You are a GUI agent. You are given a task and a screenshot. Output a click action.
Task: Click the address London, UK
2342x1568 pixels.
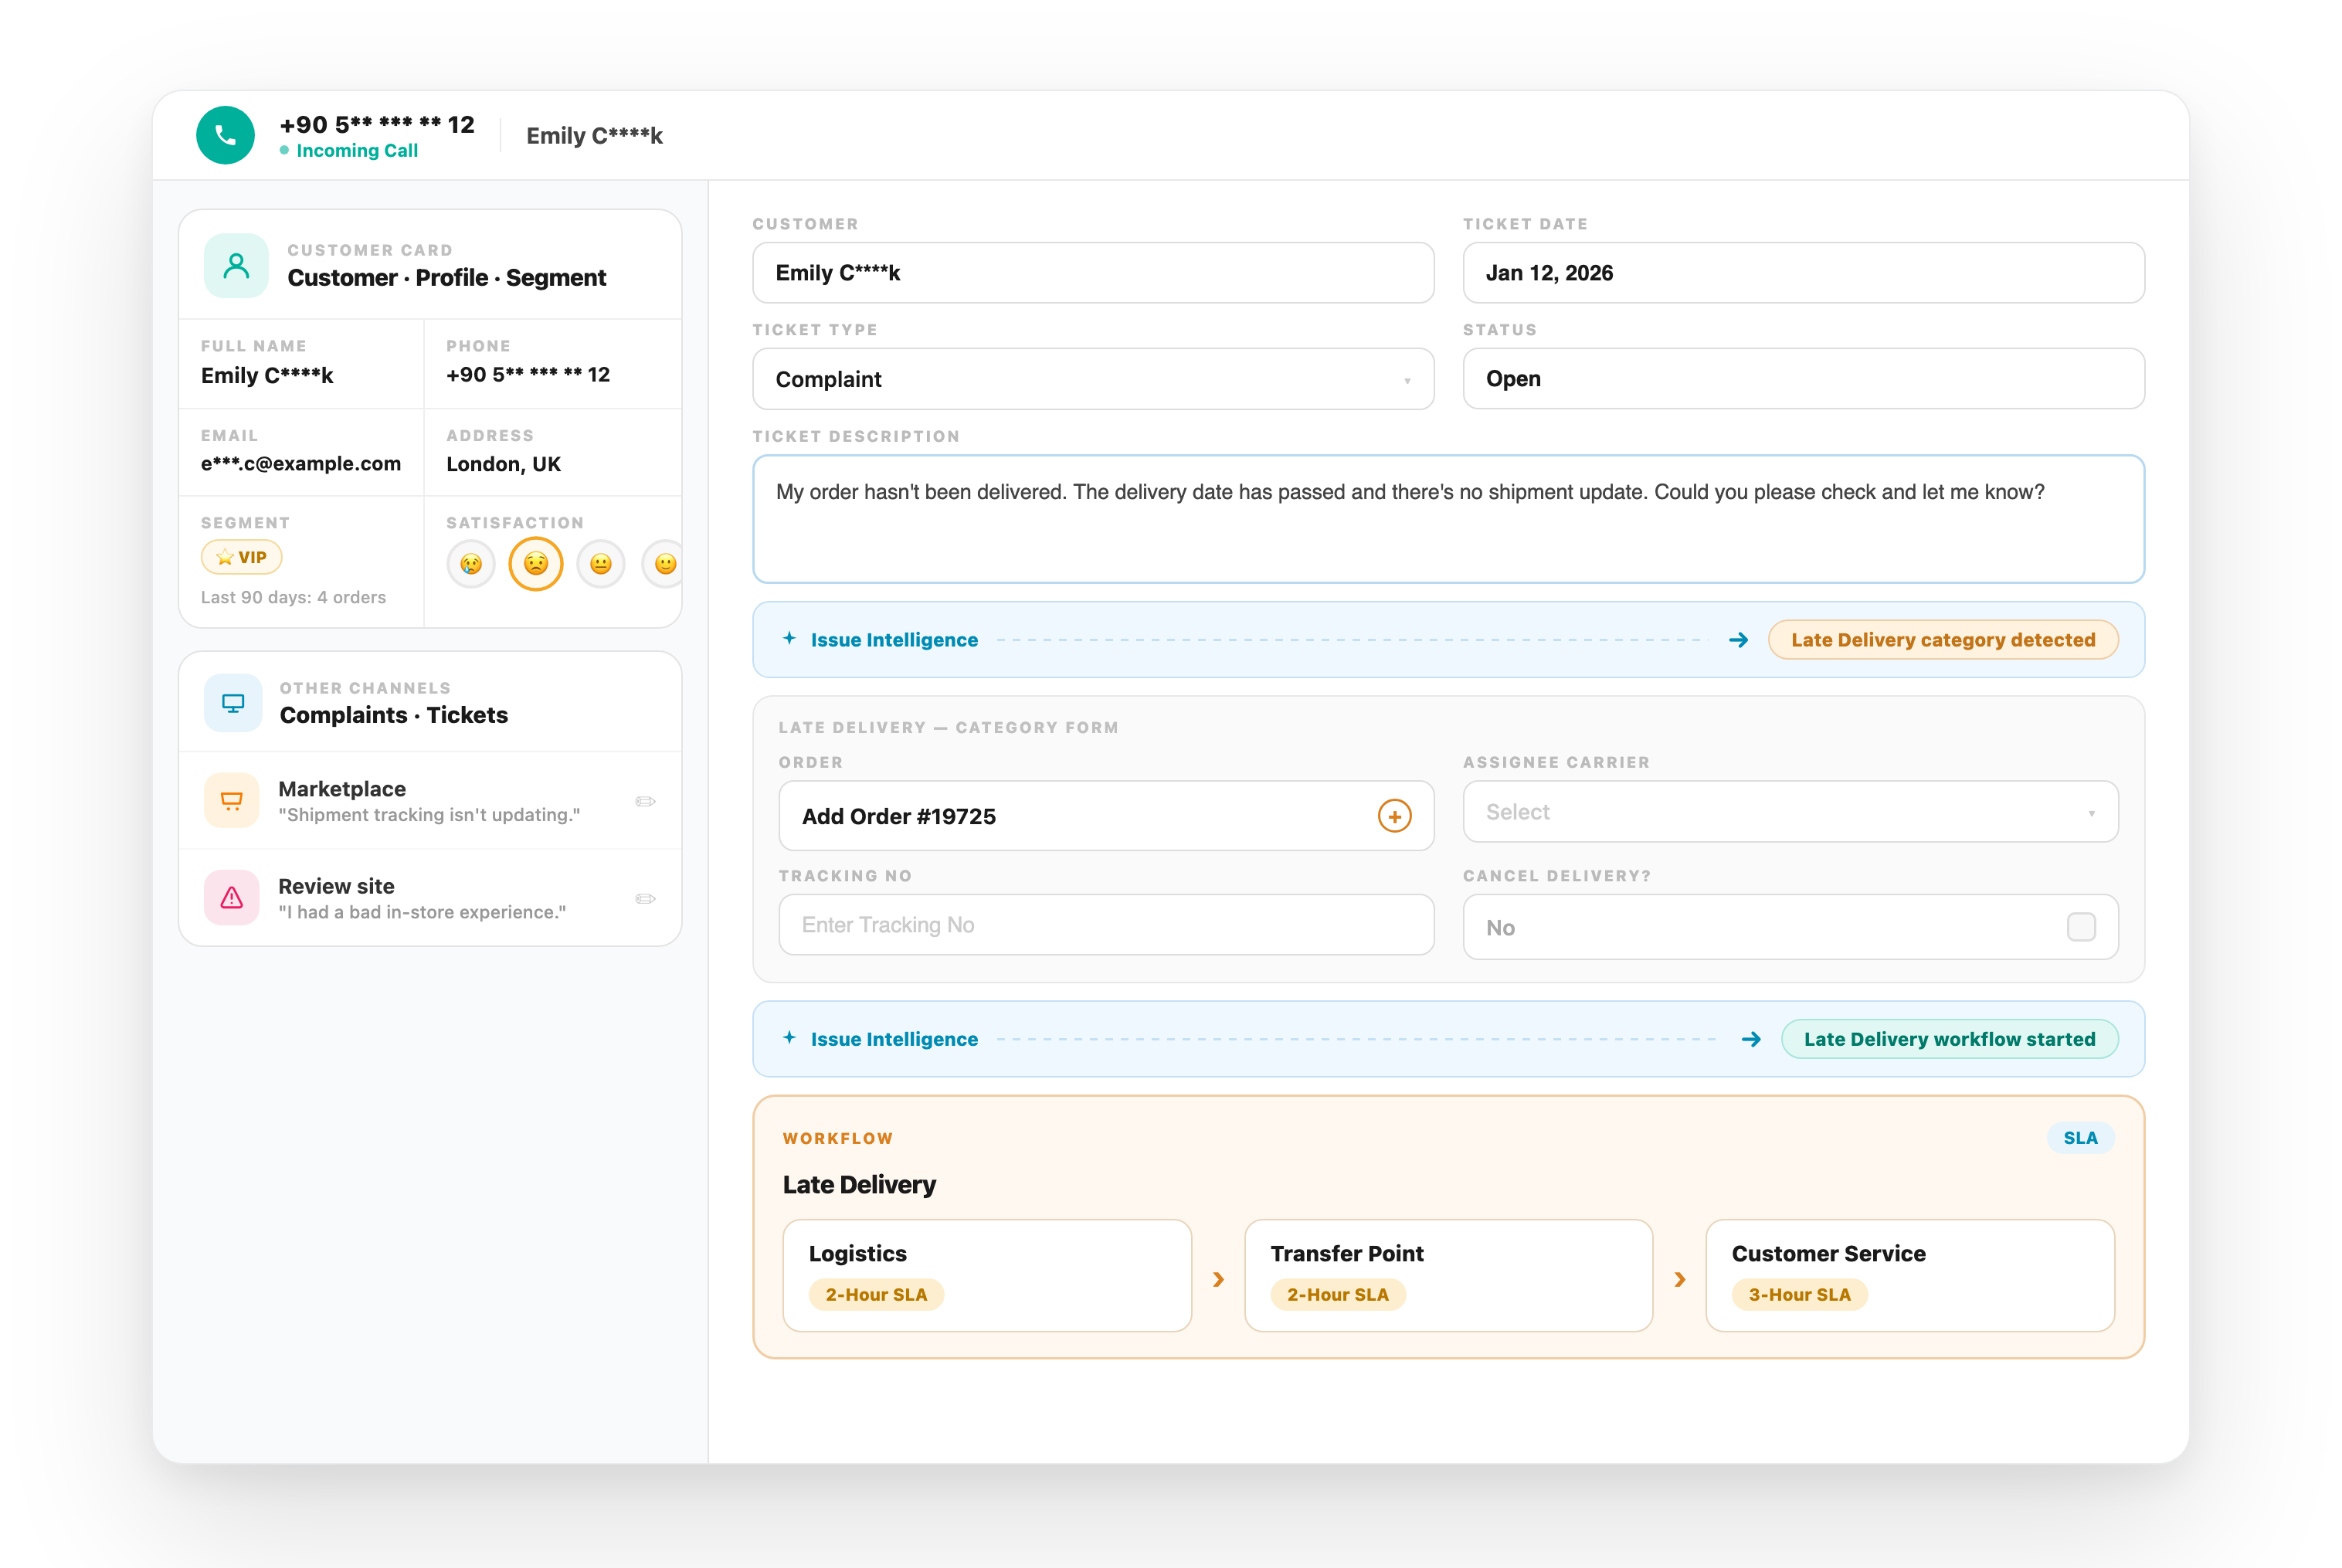tap(503, 464)
